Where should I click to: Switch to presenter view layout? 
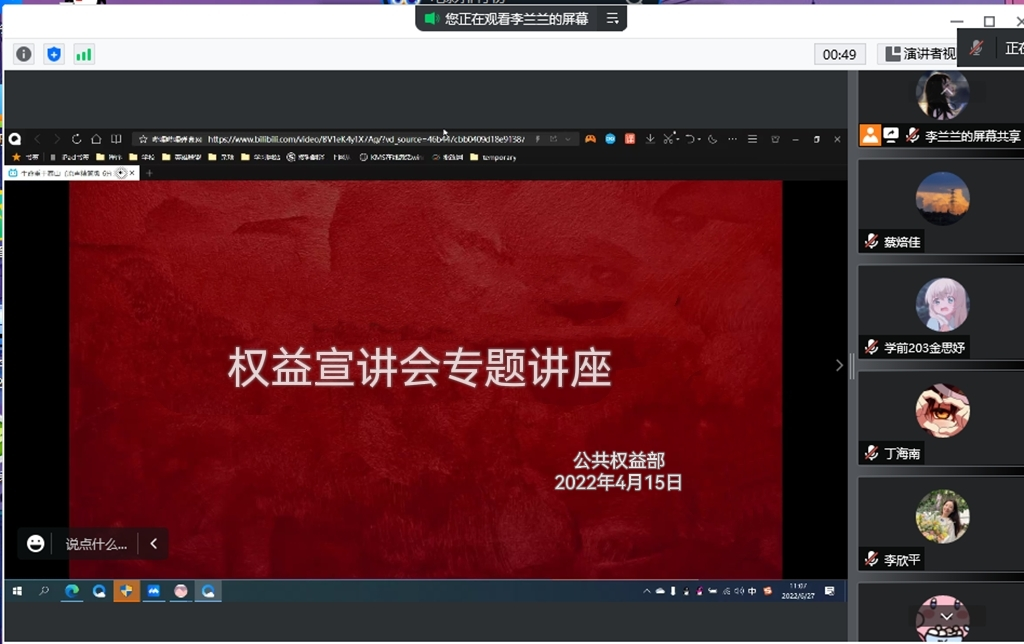(x=920, y=54)
